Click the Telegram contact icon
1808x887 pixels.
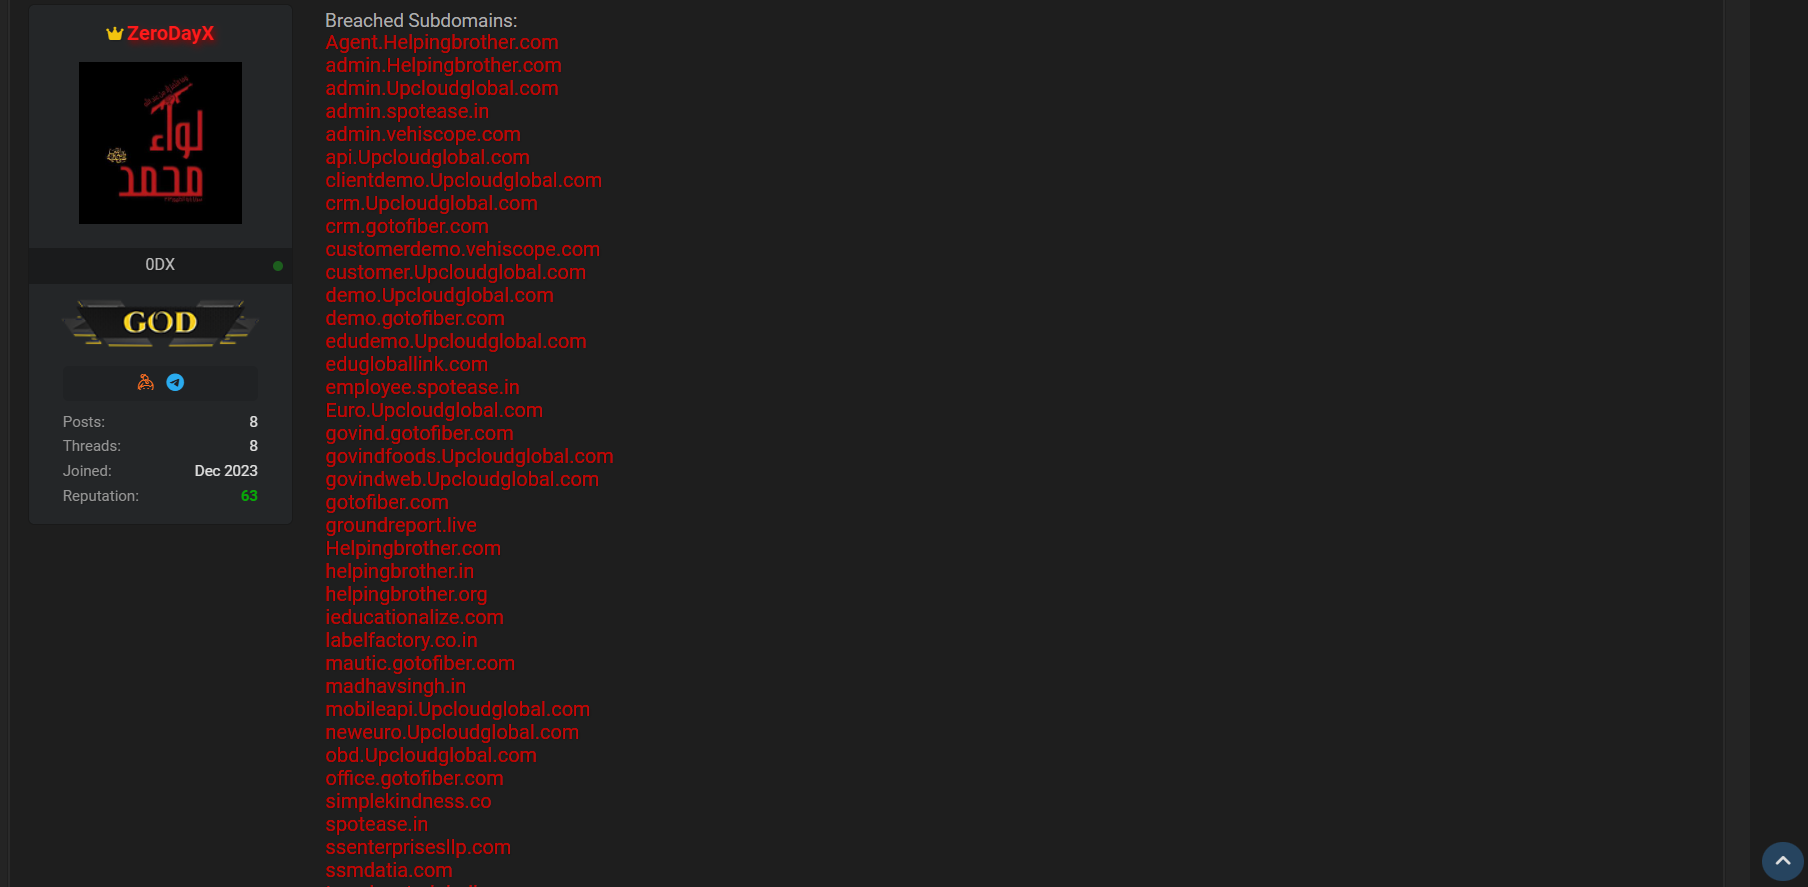click(x=175, y=382)
